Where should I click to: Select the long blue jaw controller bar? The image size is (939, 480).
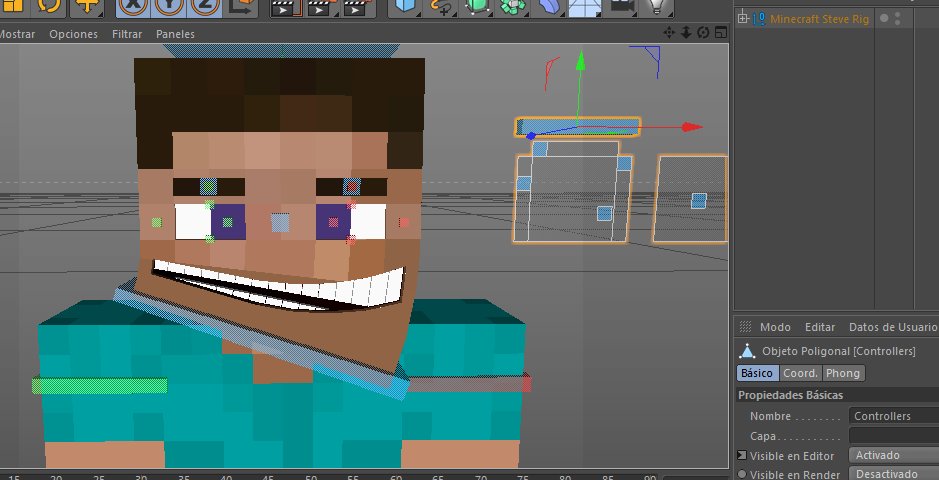[261, 339]
